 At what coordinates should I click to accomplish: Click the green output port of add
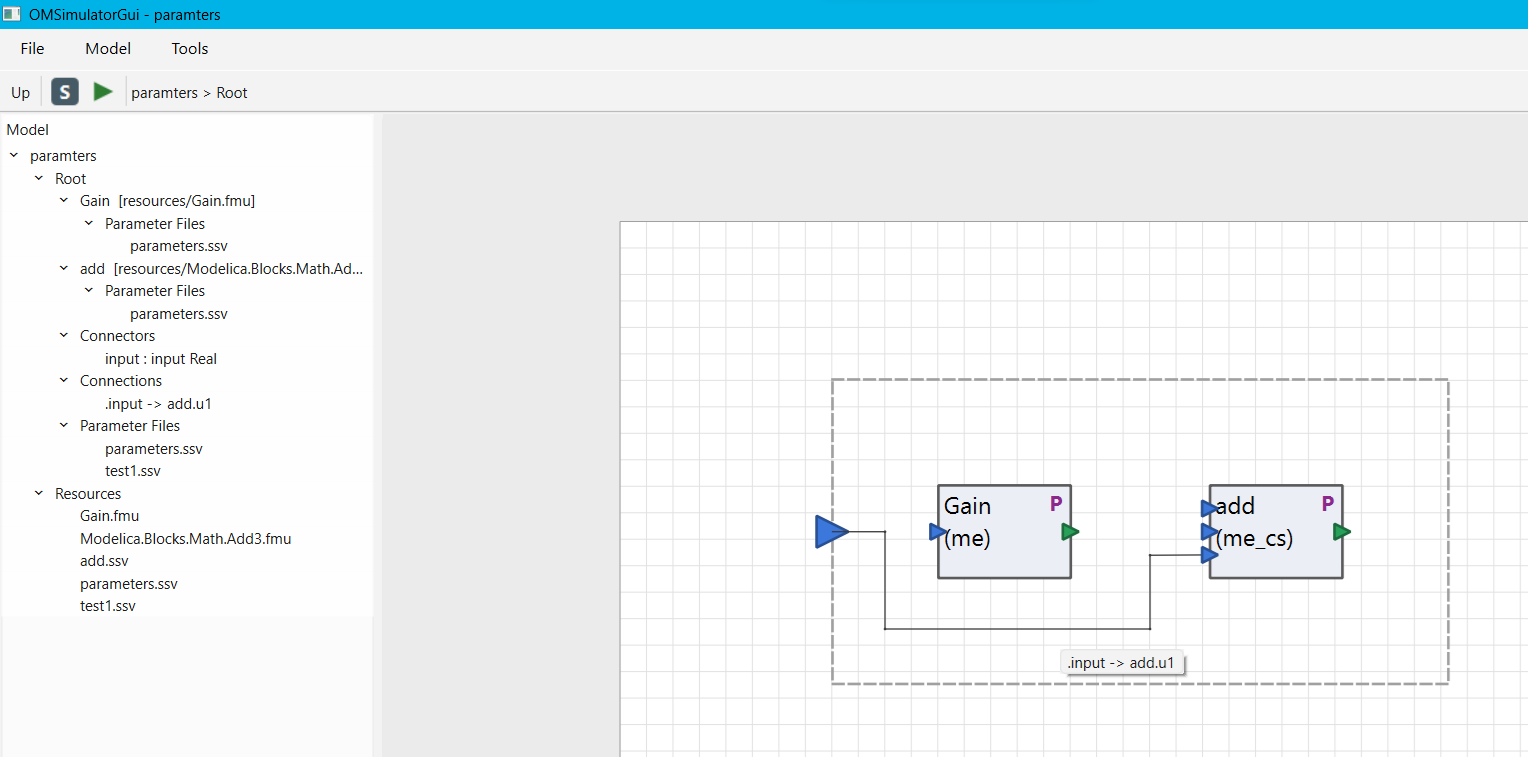(1342, 532)
